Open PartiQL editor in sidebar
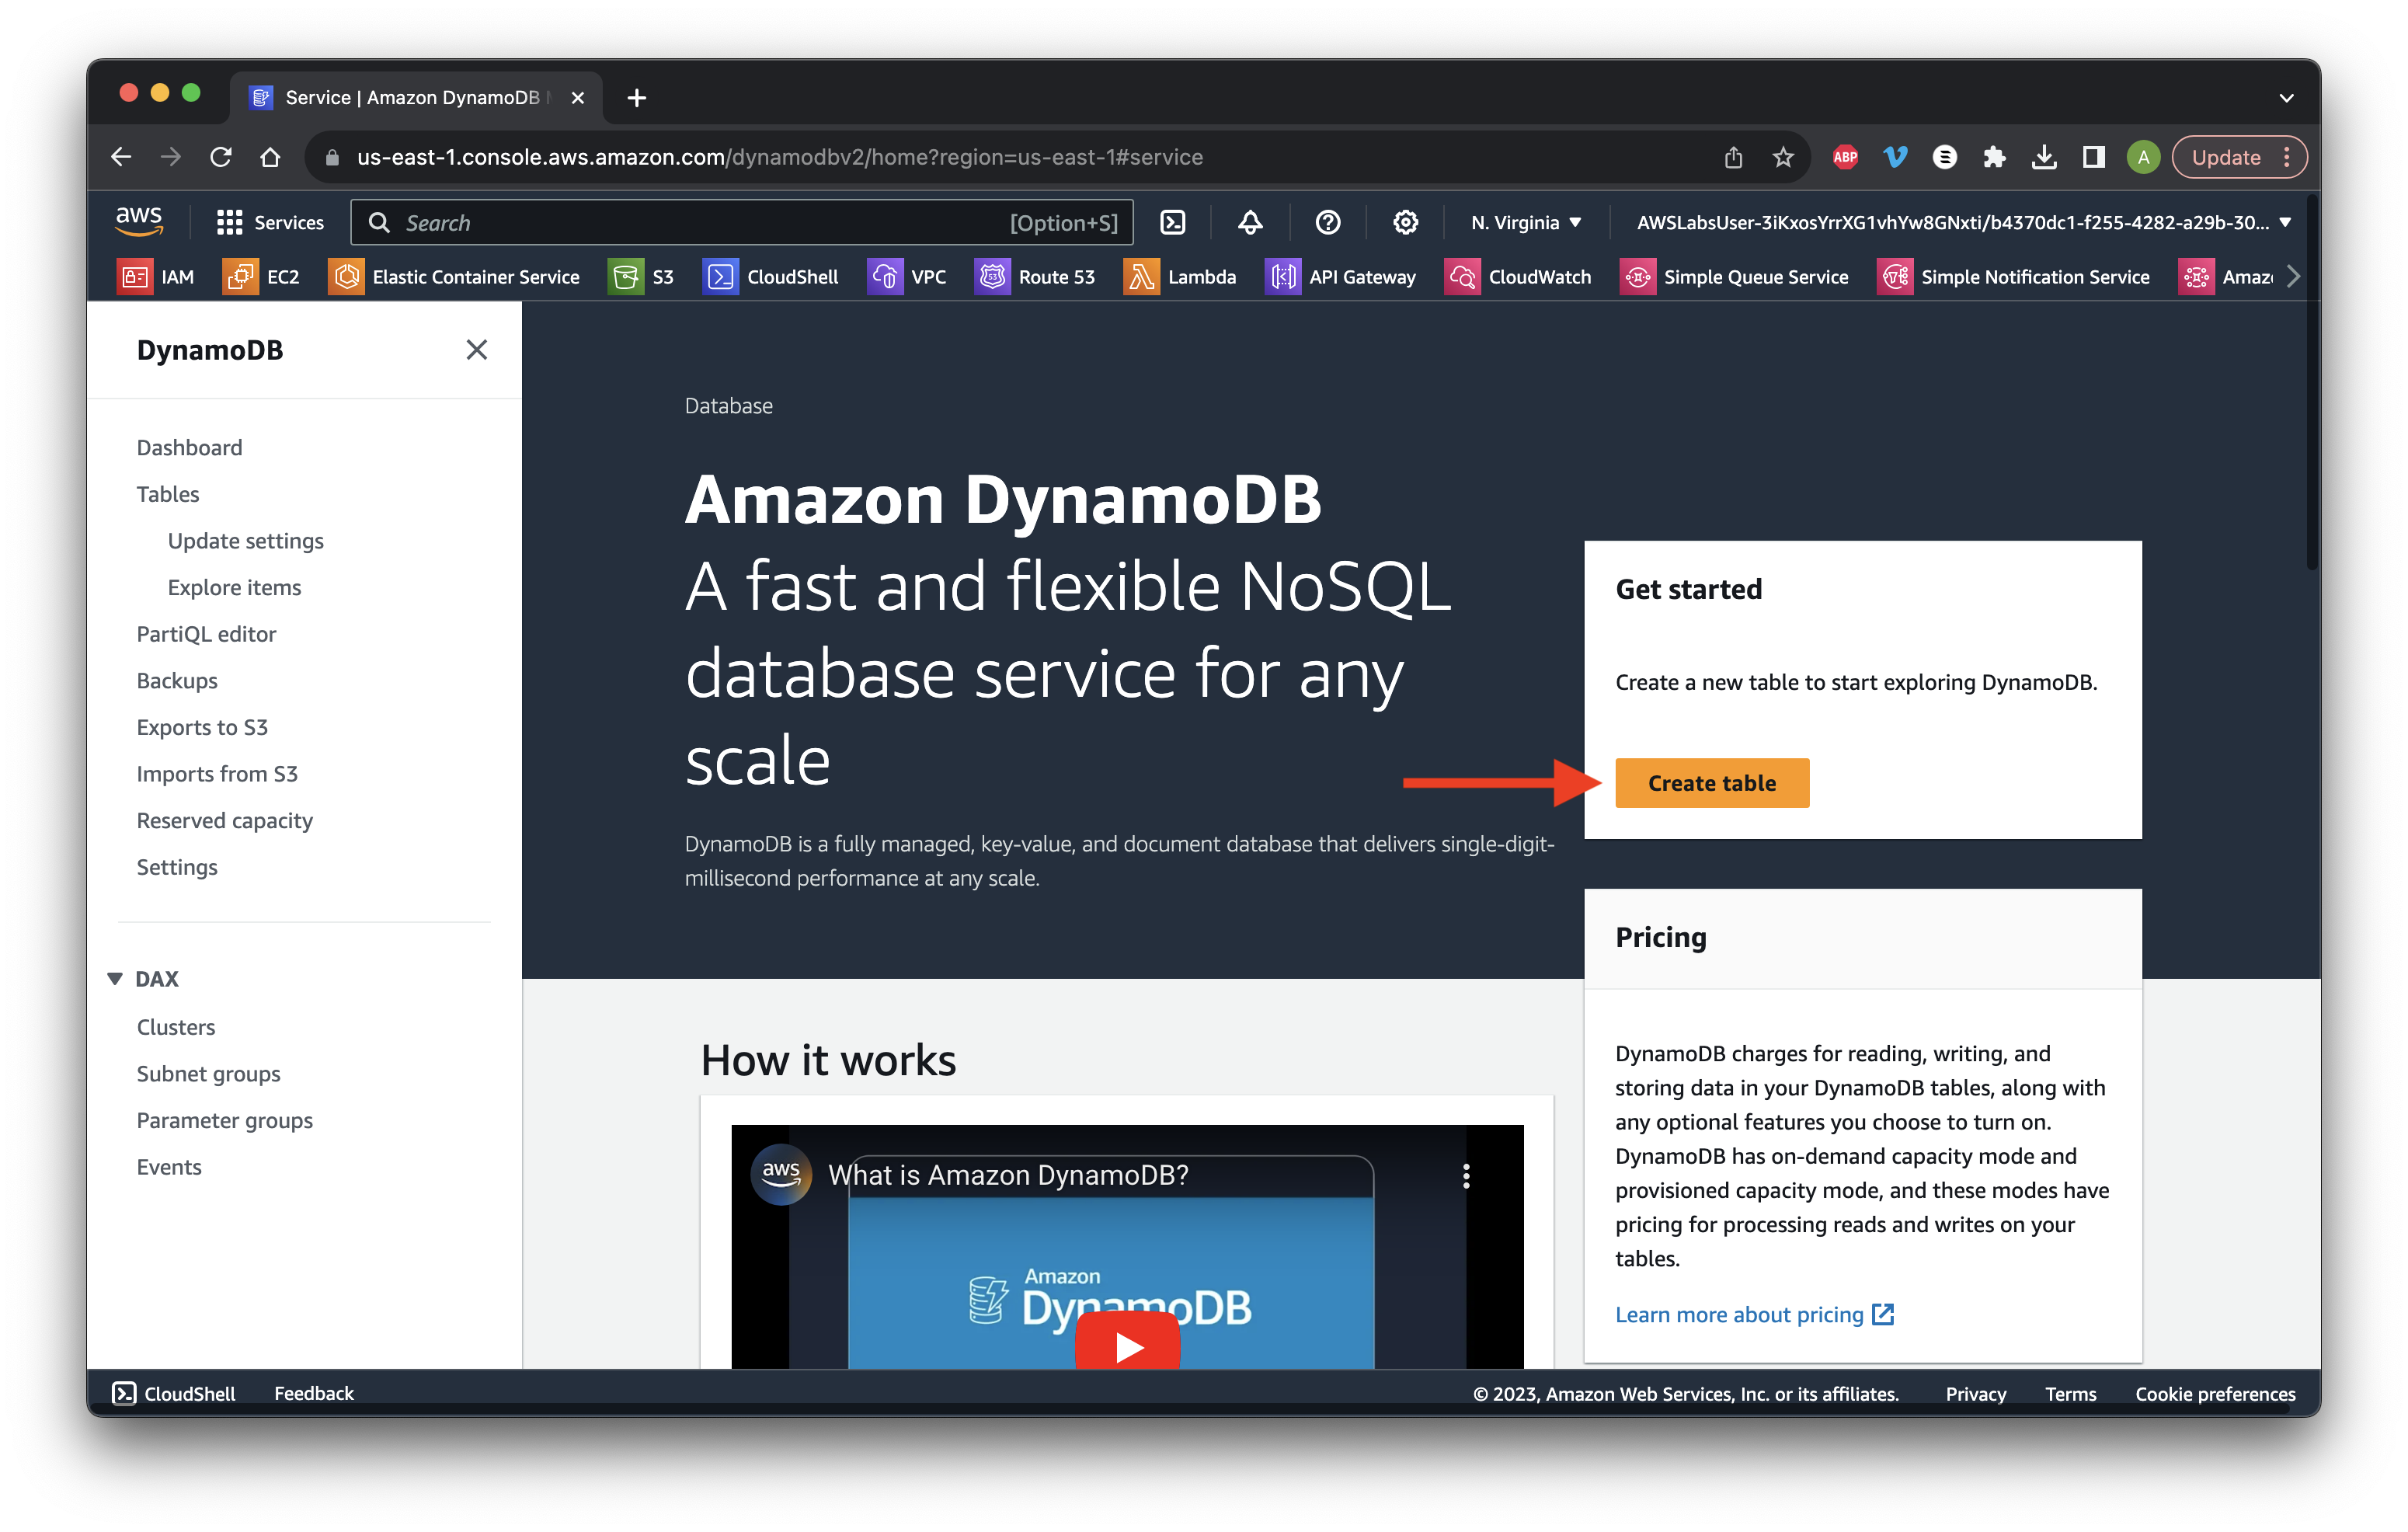2408x1532 pixels. [x=206, y=633]
